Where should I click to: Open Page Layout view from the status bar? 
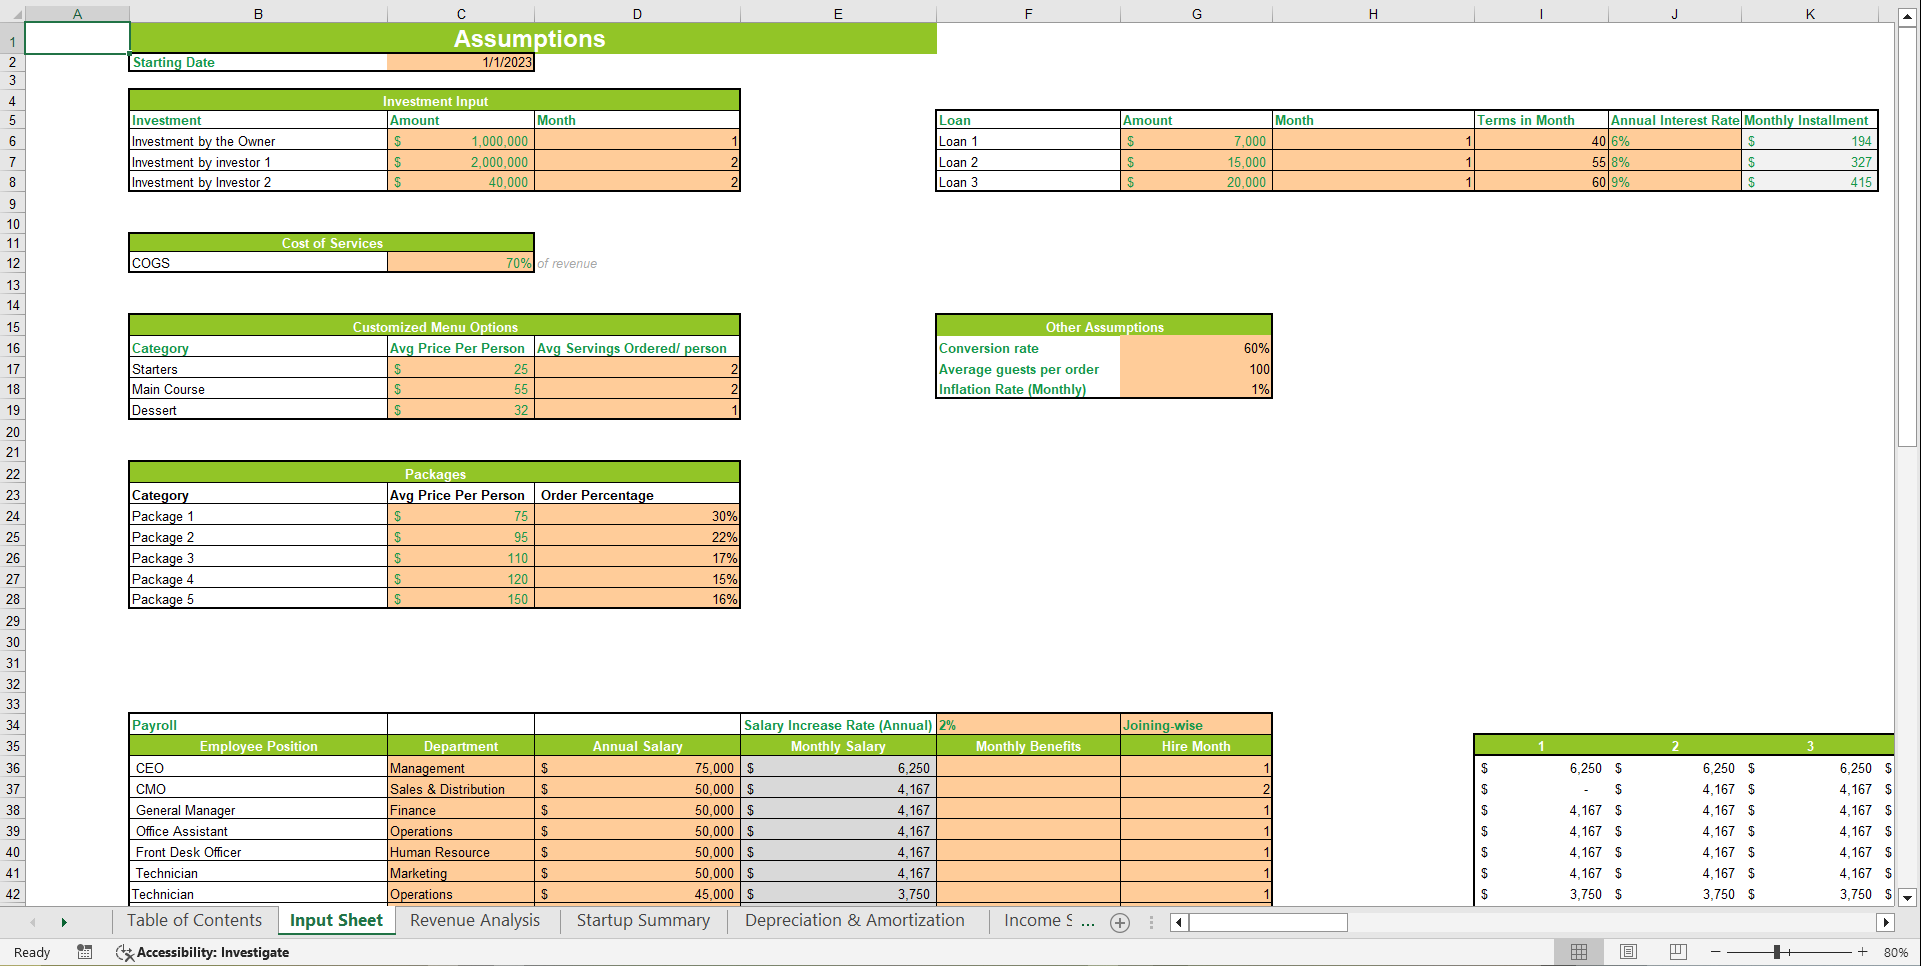[1627, 951]
